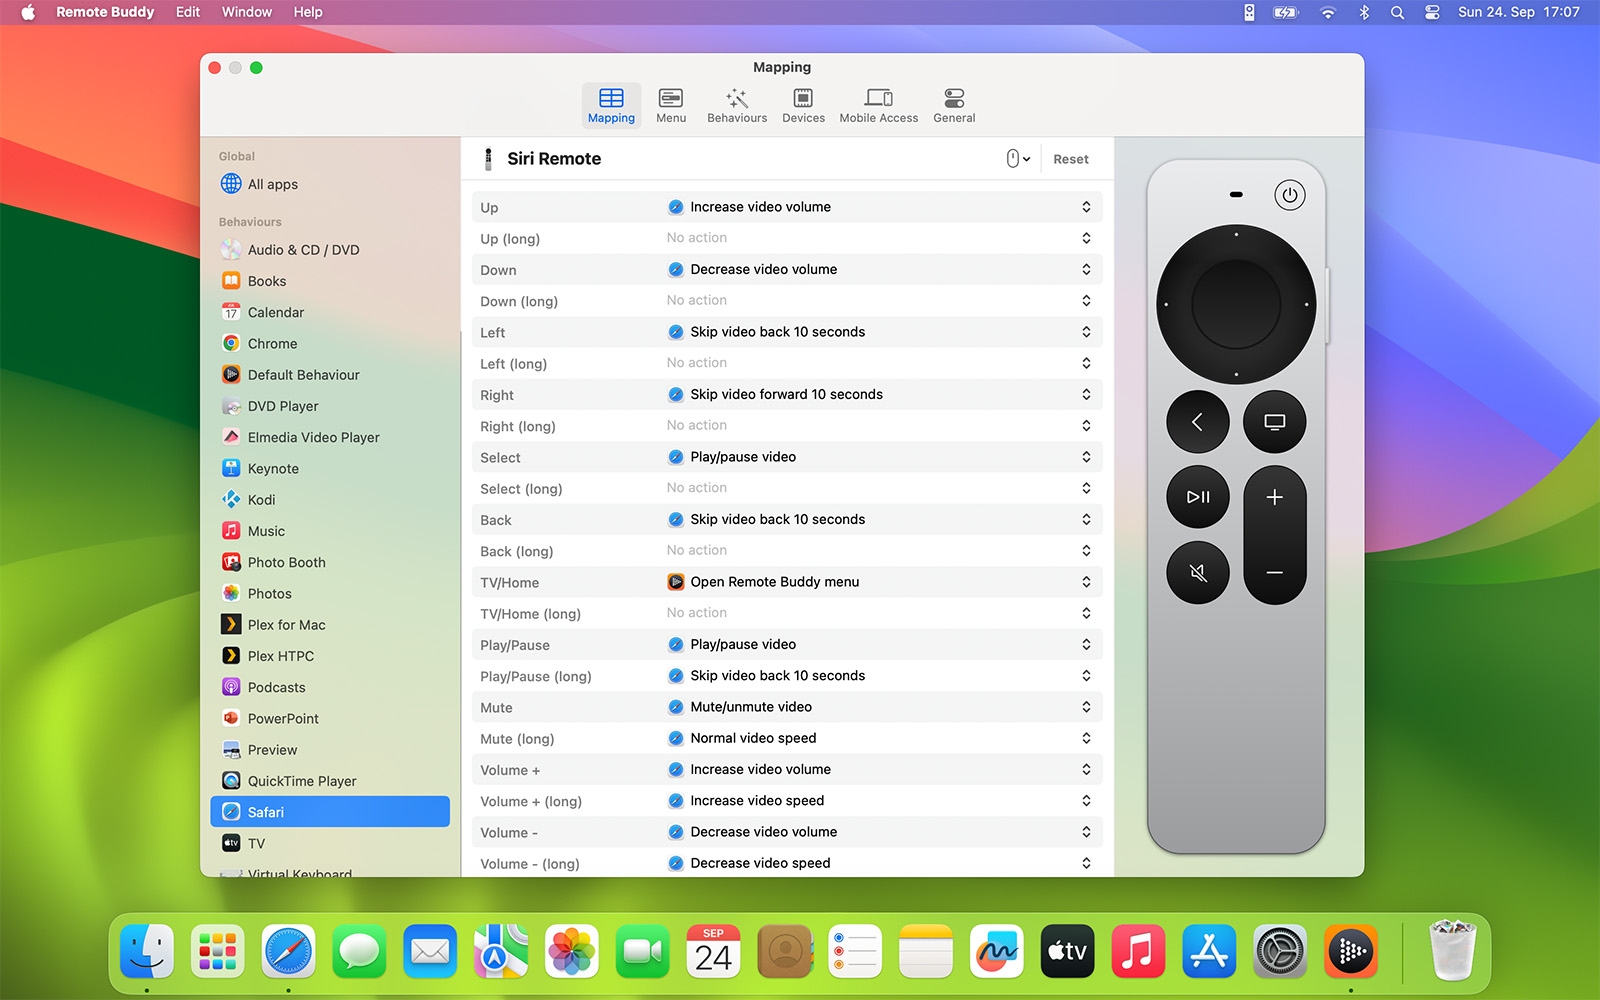Open System Settings from the Dock
Screen dimensions: 1600x1000
pyautogui.click(x=1280, y=951)
